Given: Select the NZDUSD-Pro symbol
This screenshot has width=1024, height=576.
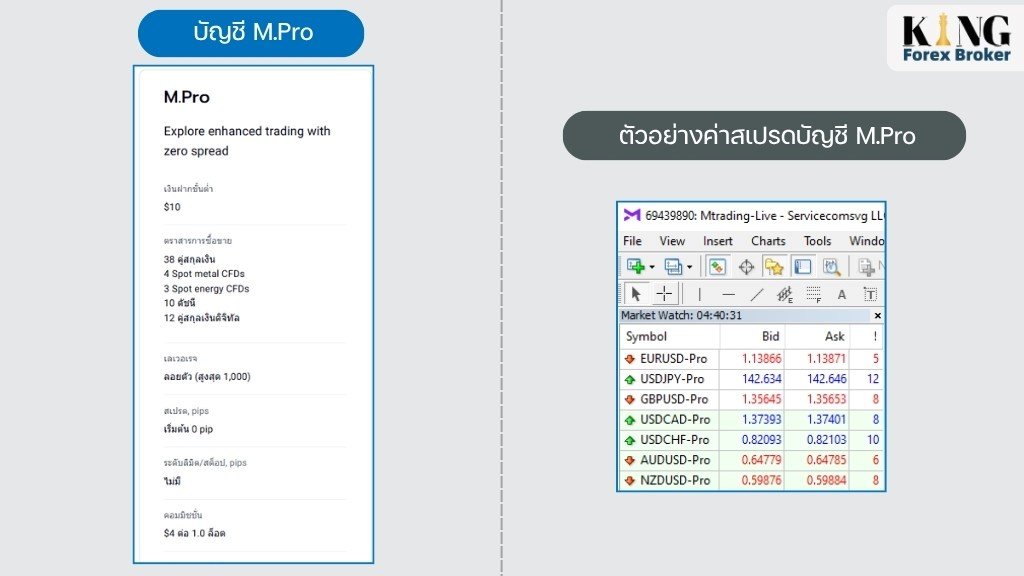Looking at the screenshot, I should (675, 480).
